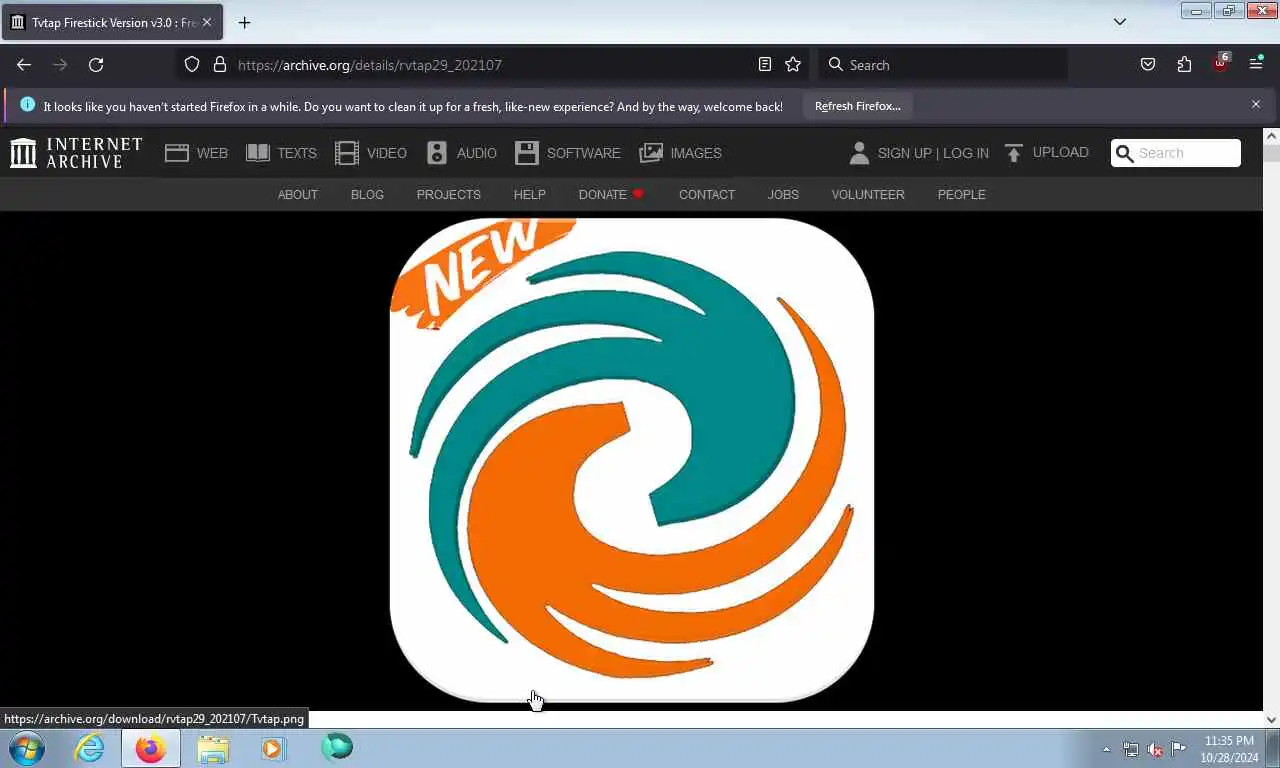Reload the page with the refresh icon
Image resolution: width=1280 pixels, height=768 pixels.
(96, 65)
